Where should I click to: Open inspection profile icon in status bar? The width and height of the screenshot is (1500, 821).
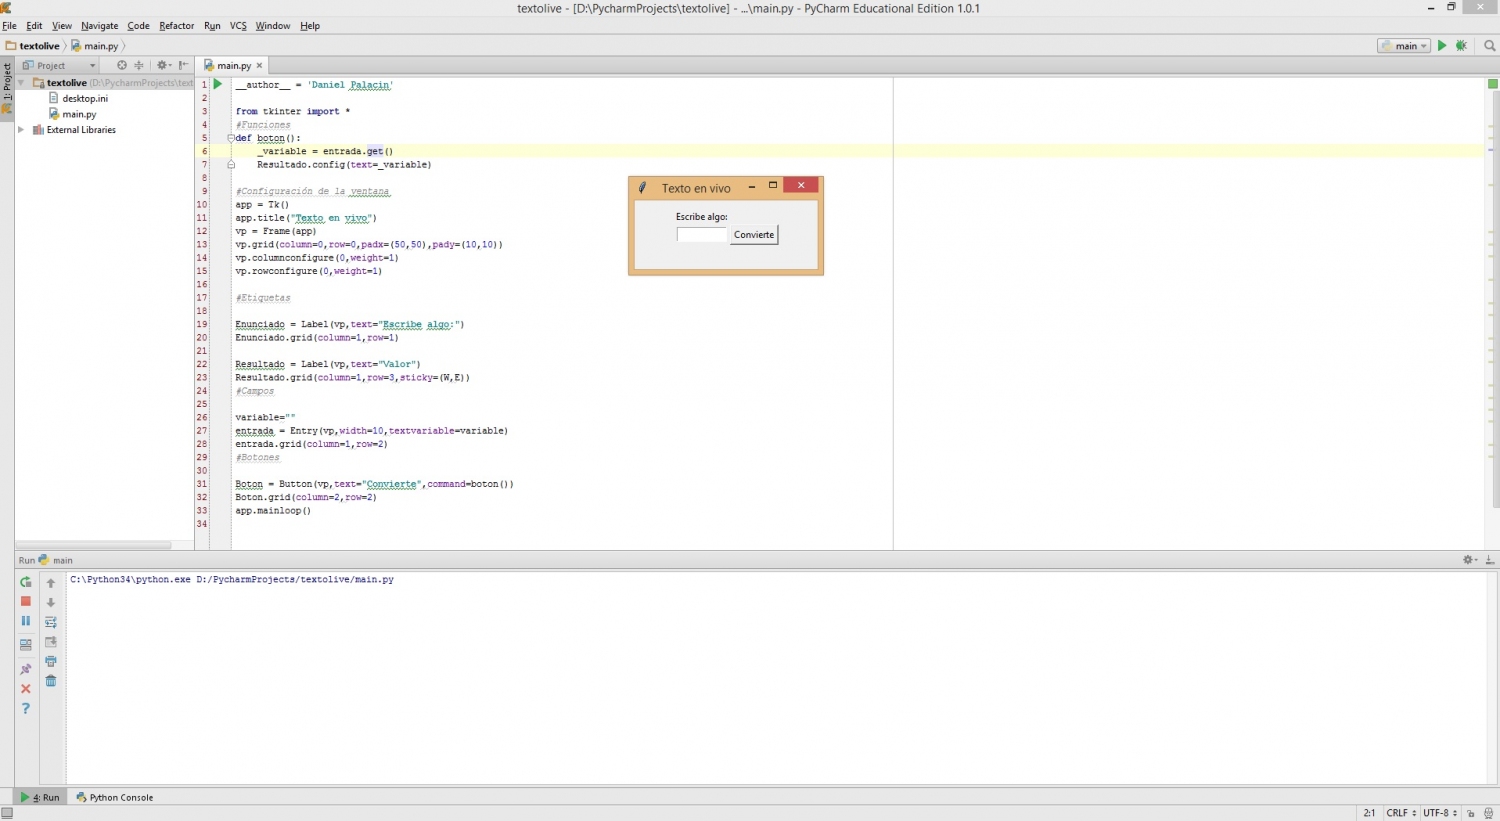point(1489,813)
